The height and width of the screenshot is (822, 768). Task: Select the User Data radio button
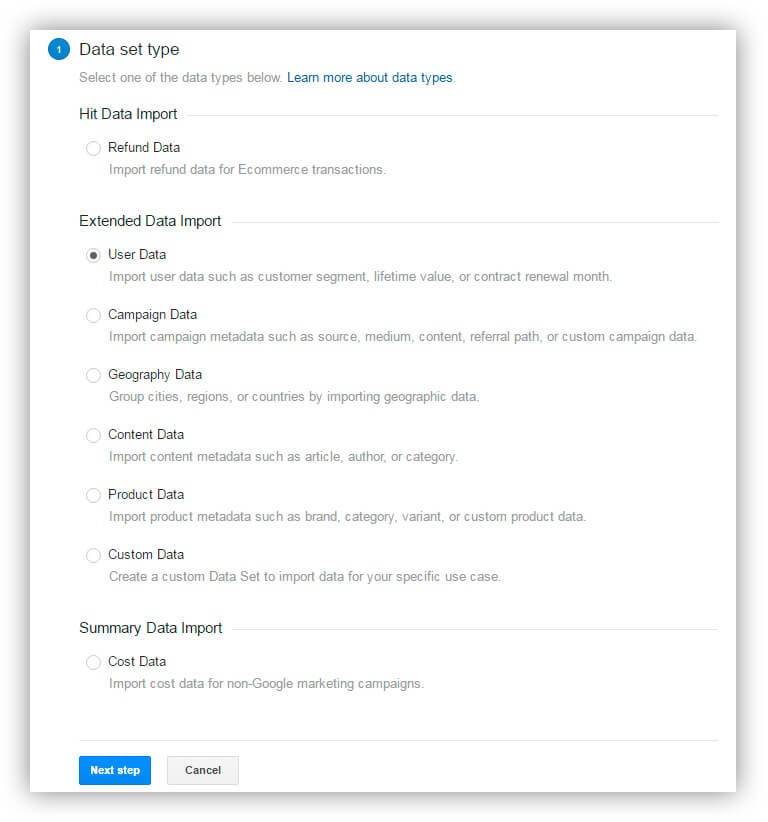pyautogui.click(x=93, y=255)
